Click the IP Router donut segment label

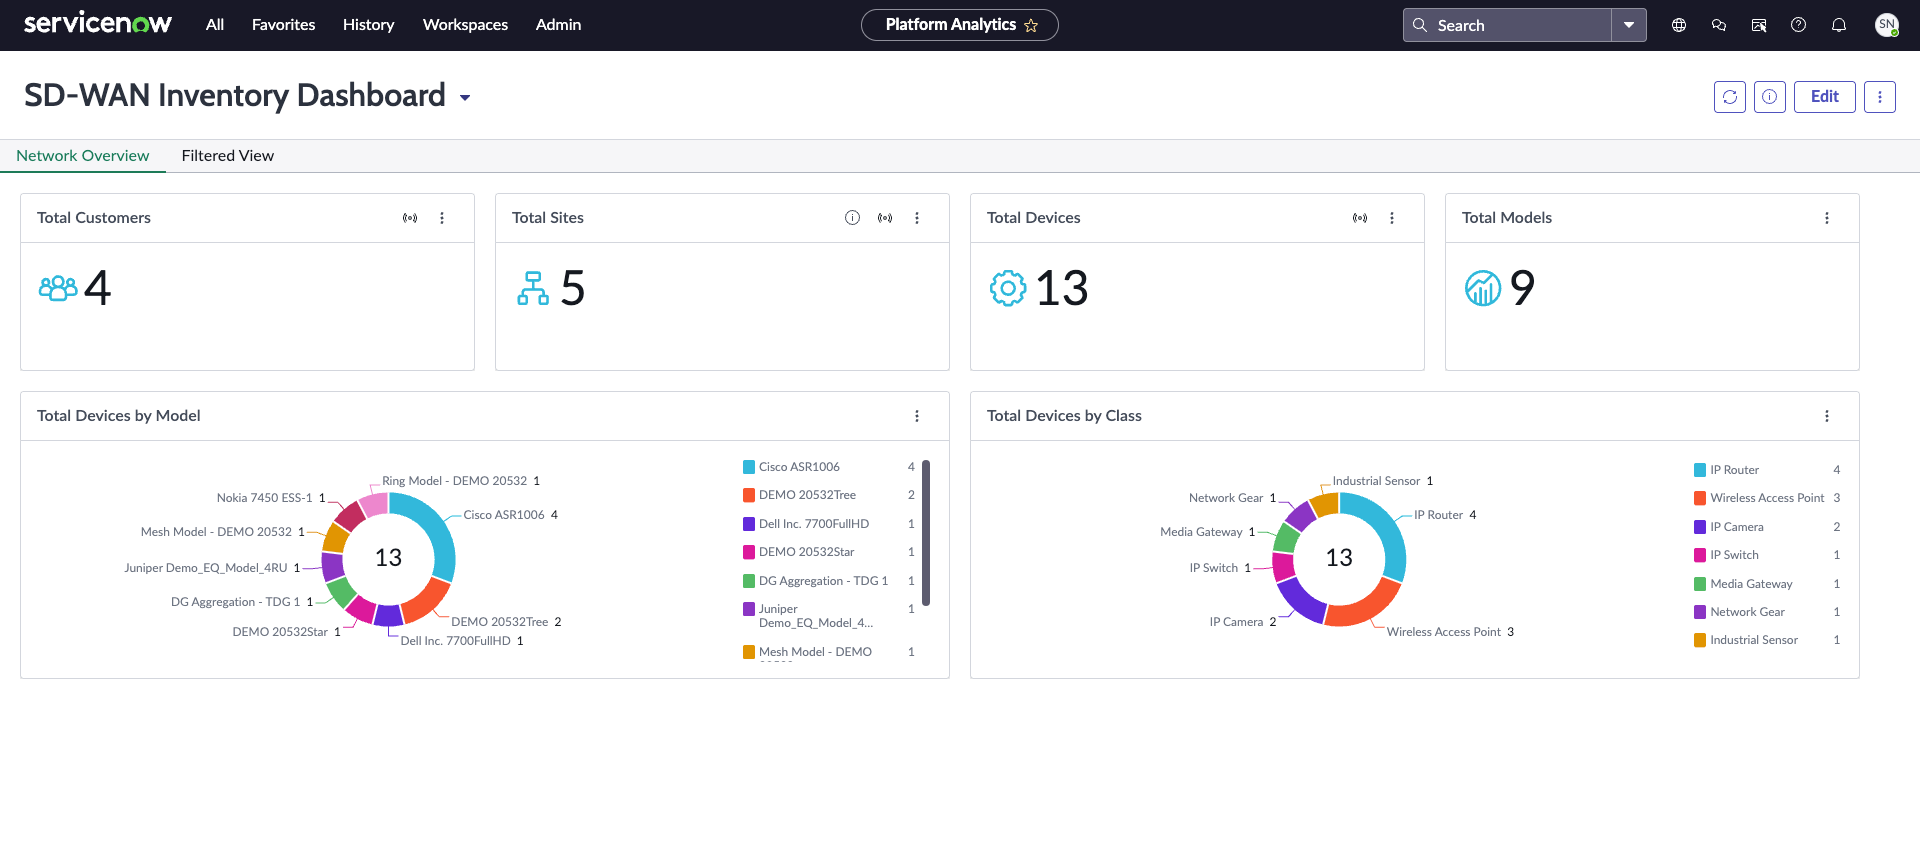pyautogui.click(x=1445, y=515)
